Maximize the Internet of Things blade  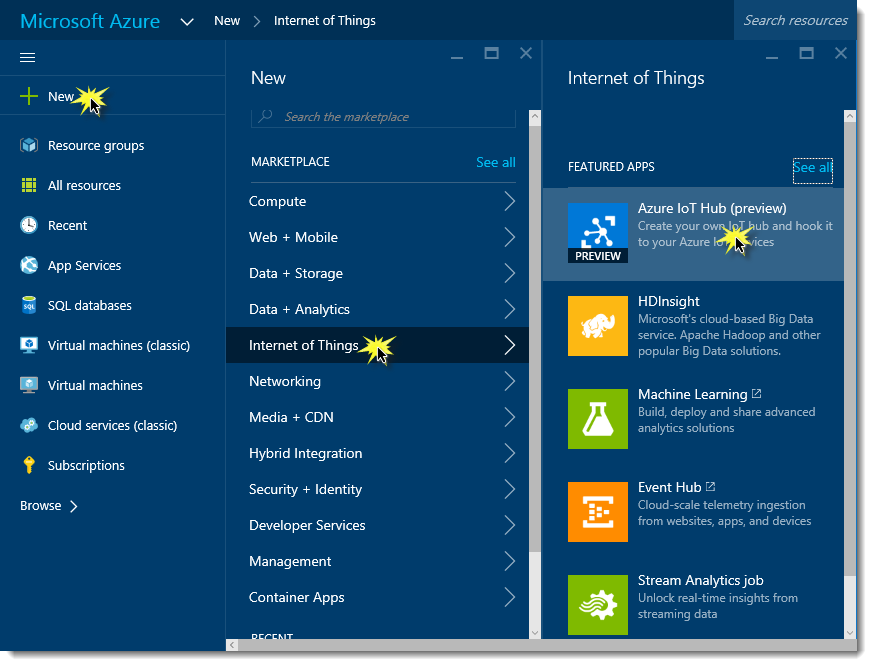(x=806, y=53)
